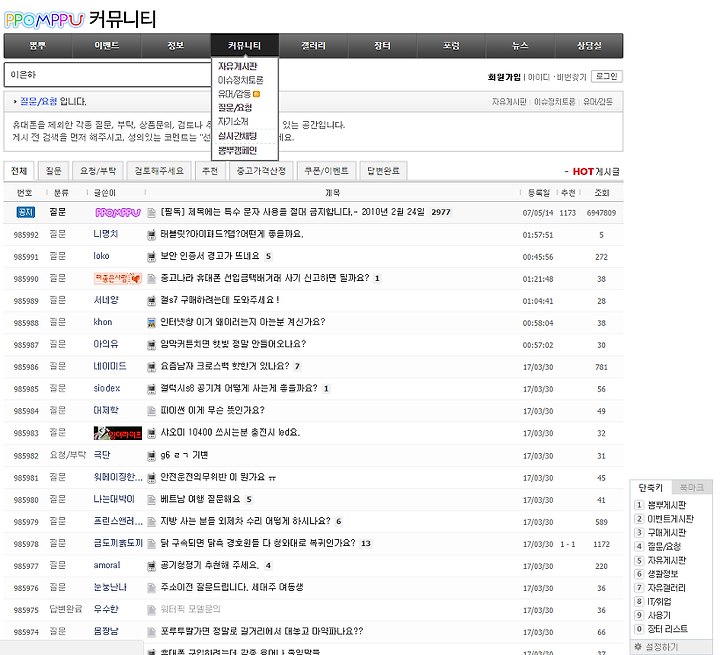The image size is (720, 655).
Task: Choose 자유게시판 in the 커뮤니티 dropdown
Action: tap(237, 66)
